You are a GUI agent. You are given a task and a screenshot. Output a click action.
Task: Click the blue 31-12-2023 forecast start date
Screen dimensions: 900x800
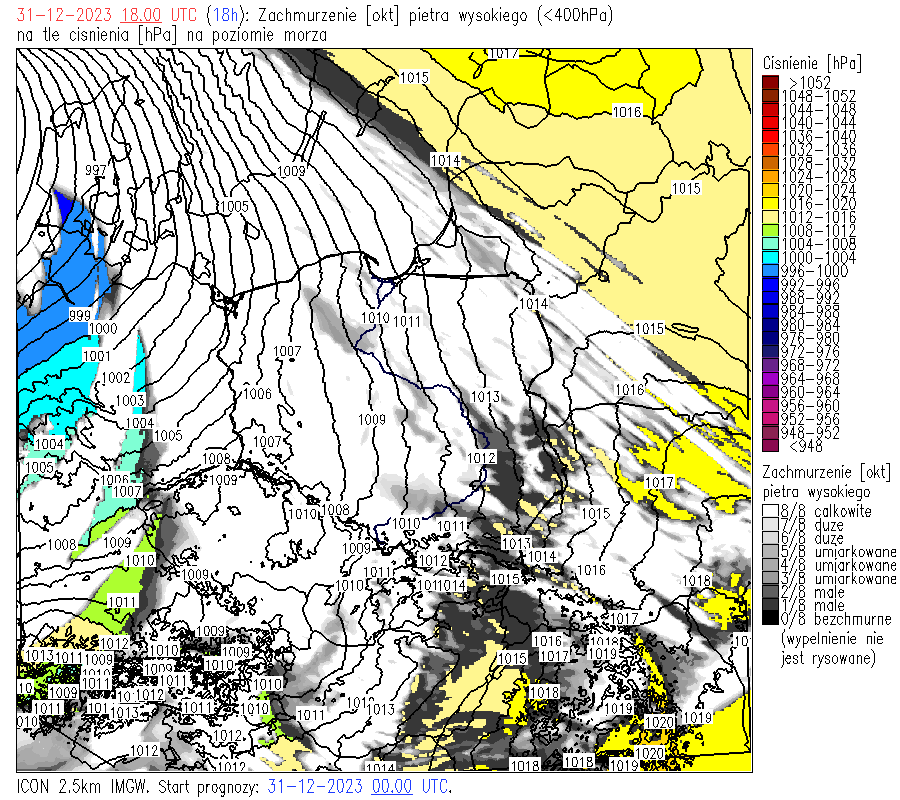click(x=316, y=786)
